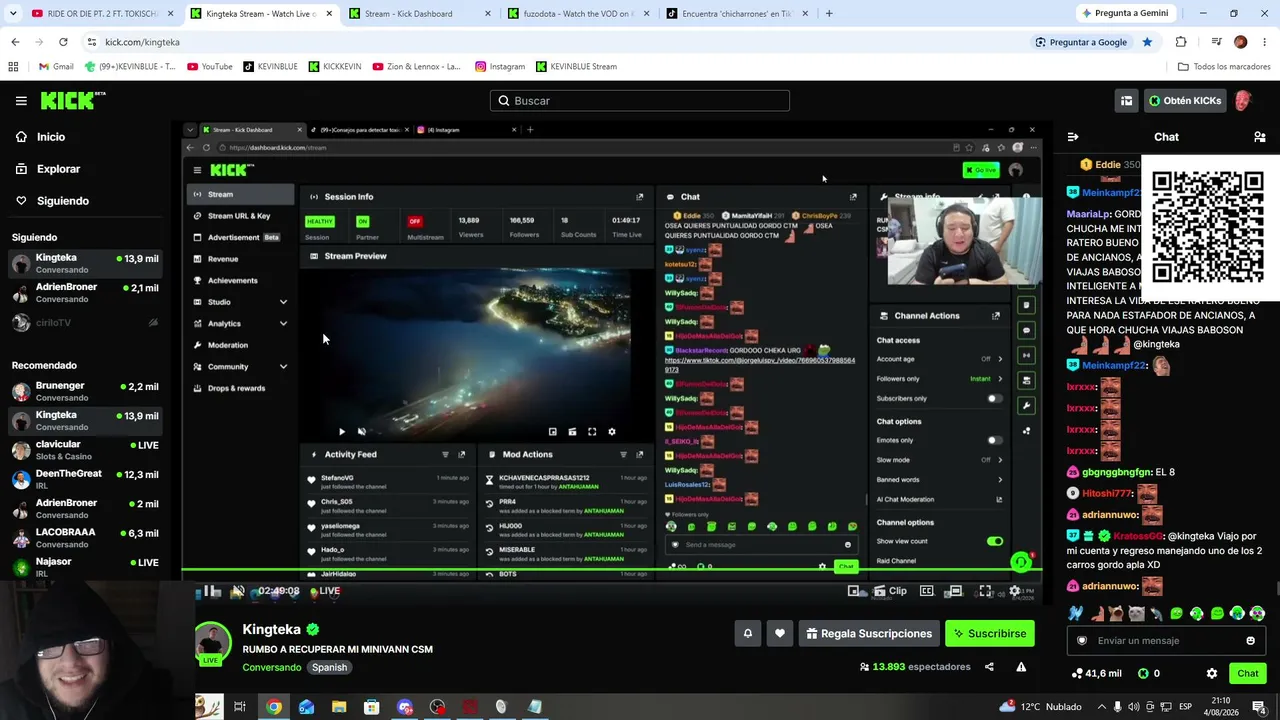Open the Conversando category link
This screenshot has height=720, width=1280.
click(271, 667)
